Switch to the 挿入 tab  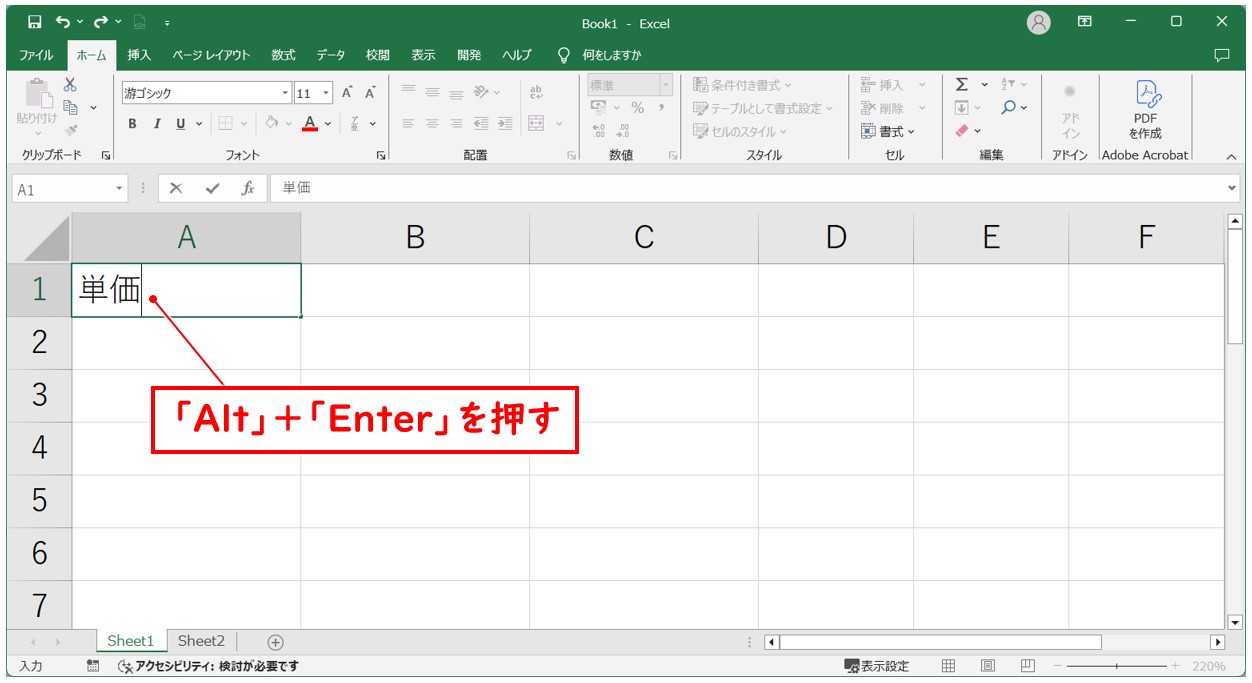[x=139, y=55]
